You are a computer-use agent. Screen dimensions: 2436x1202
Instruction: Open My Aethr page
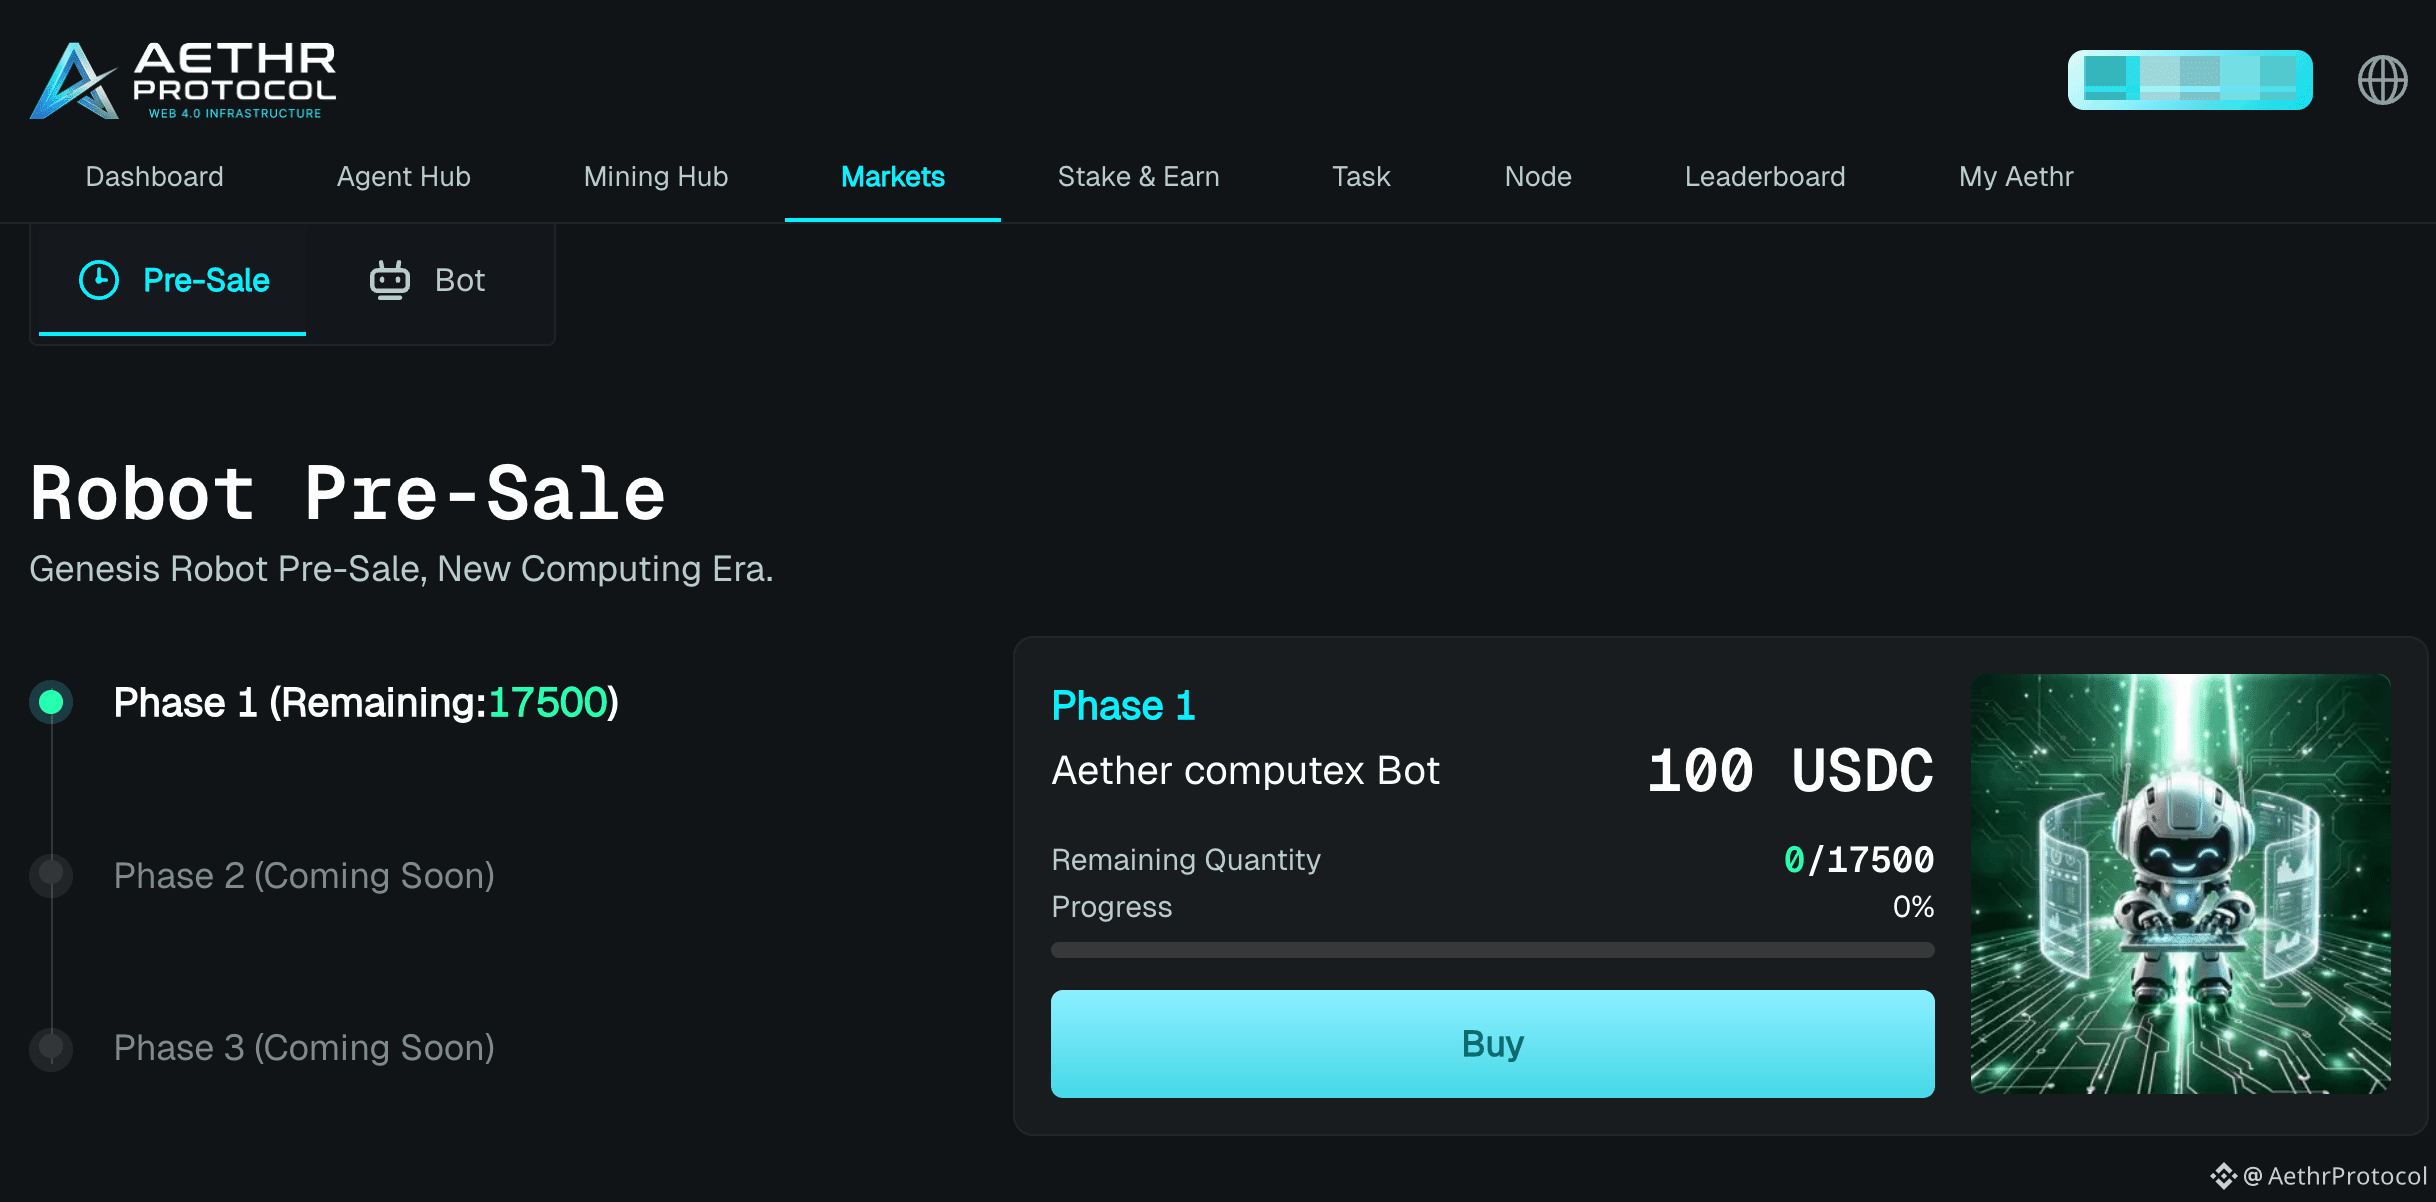[x=2016, y=177]
